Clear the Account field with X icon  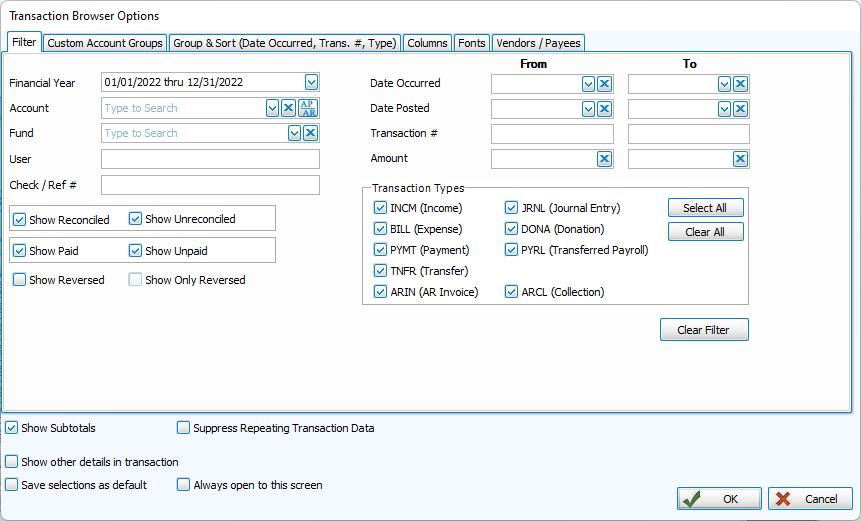pyautogui.click(x=288, y=108)
